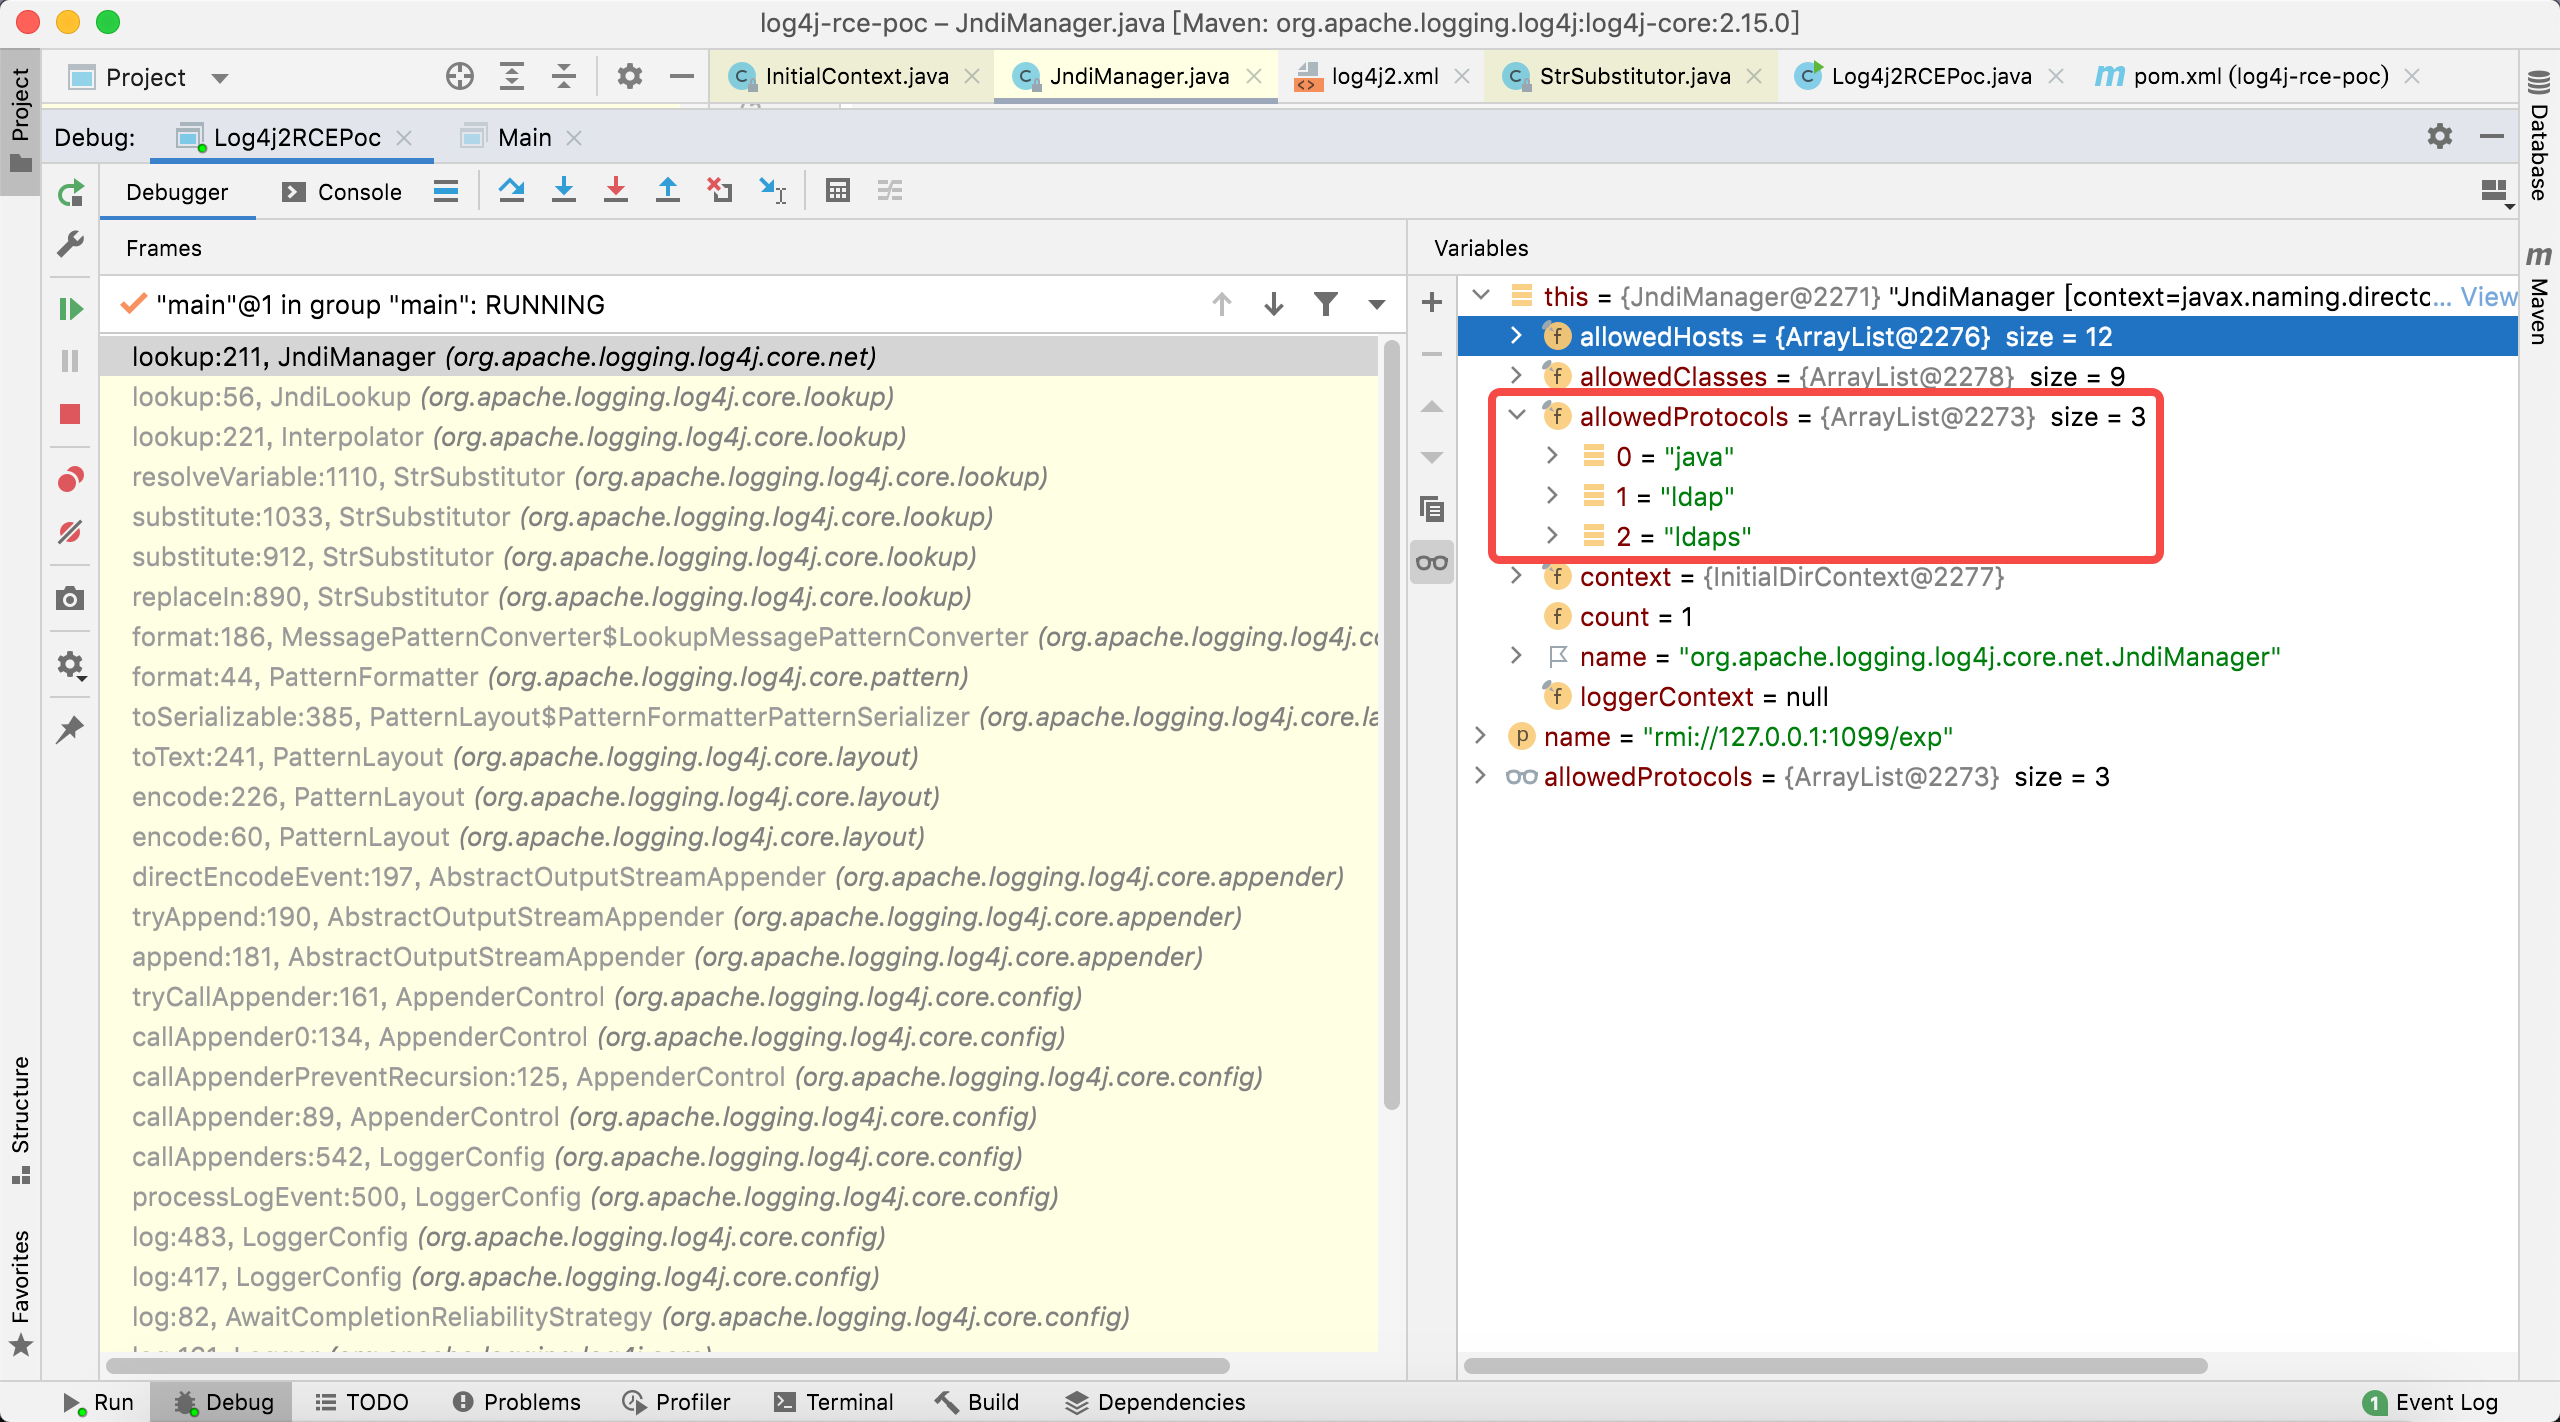Click the Force Step Into button

(x=616, y=191)
